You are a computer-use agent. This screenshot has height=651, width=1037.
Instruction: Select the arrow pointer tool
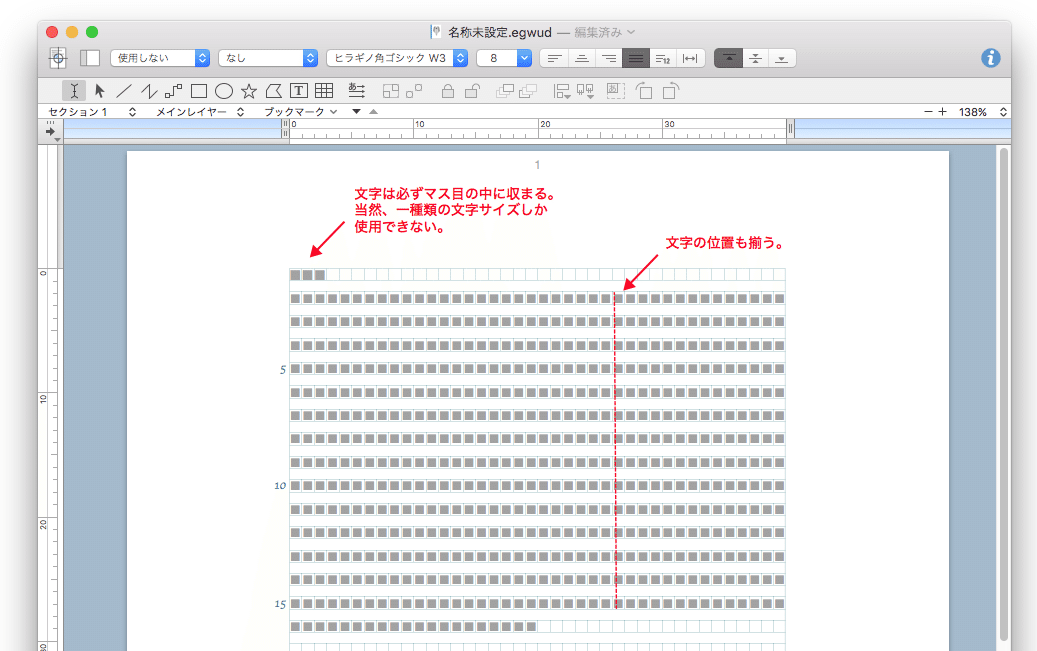coord(99,91)
